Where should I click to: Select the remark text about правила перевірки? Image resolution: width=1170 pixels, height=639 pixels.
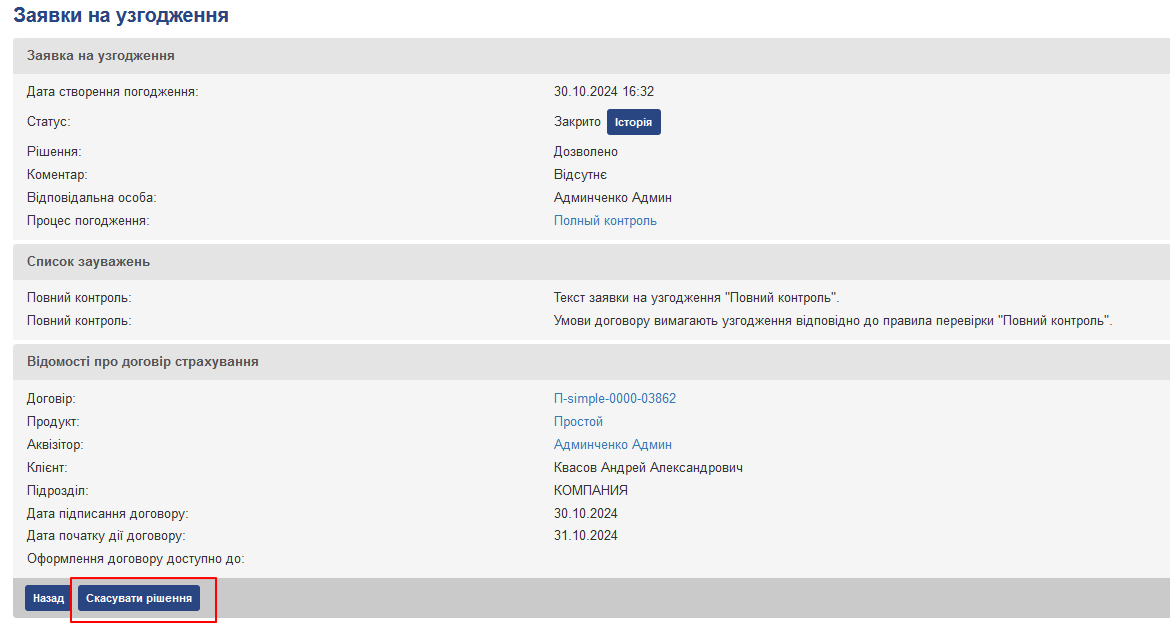click(832, 321)
